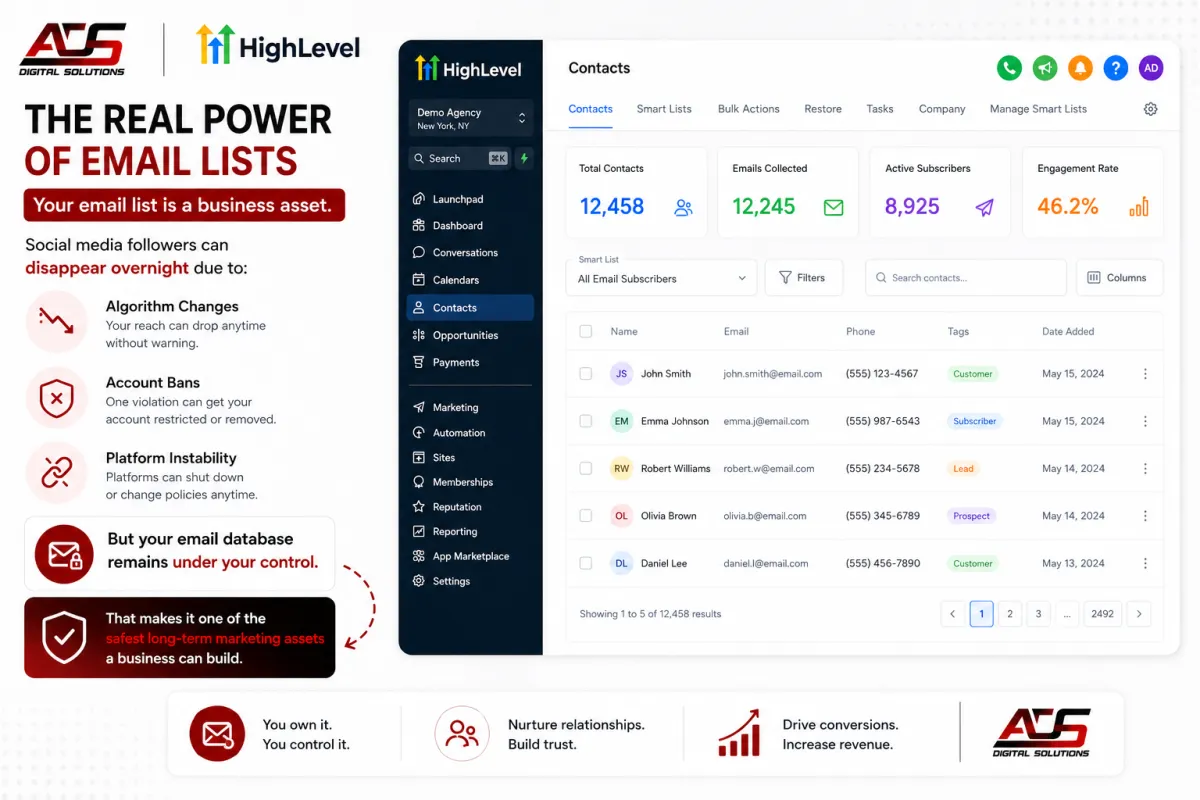Image resolution: width=1200 pixels, height=800 pixels.
Task: Click the Filters button
Action: click(804, 278)
